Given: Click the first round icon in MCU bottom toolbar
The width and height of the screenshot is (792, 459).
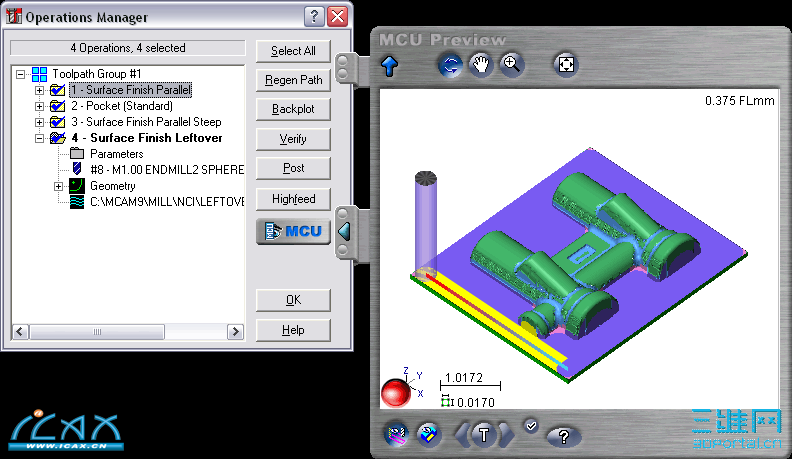Looking at the screenshot, I should [397, 434].
